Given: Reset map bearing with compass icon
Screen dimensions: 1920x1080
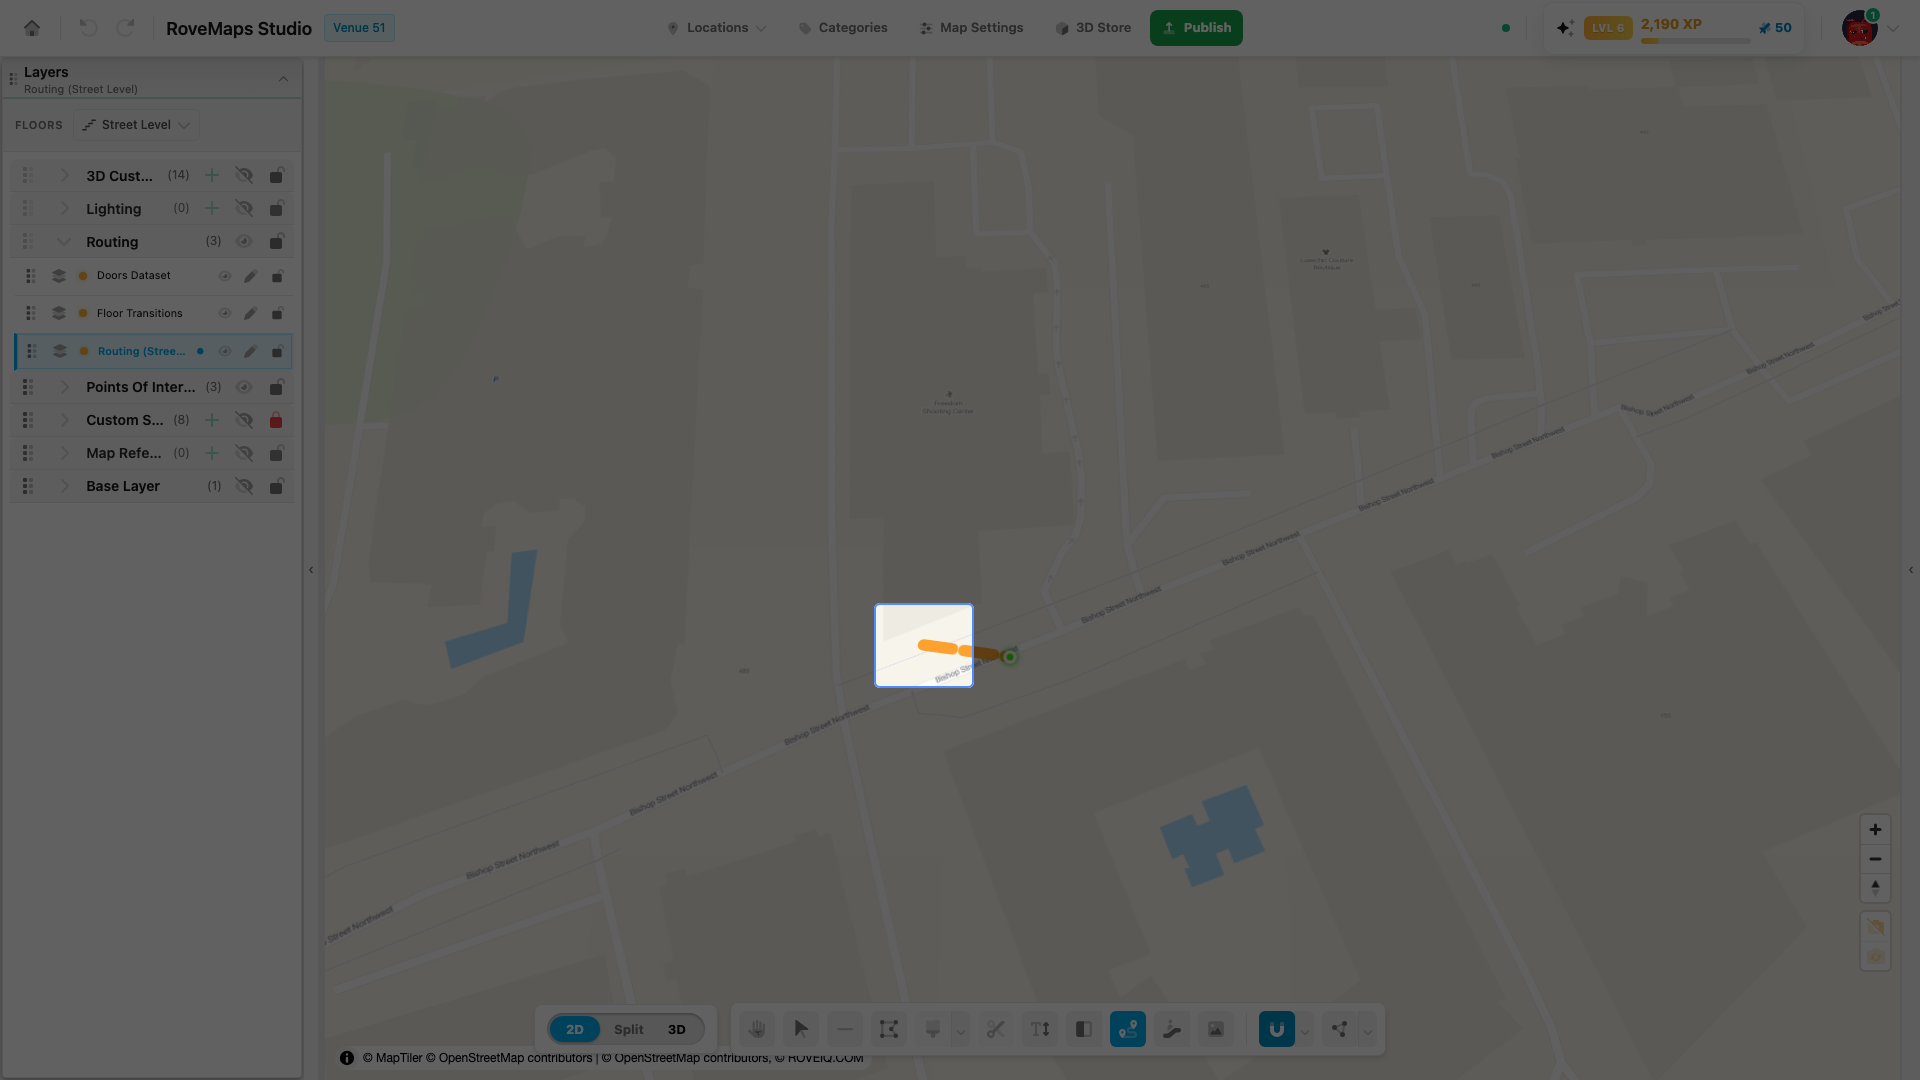Looking at the screenshot, I should [1875, 887].
